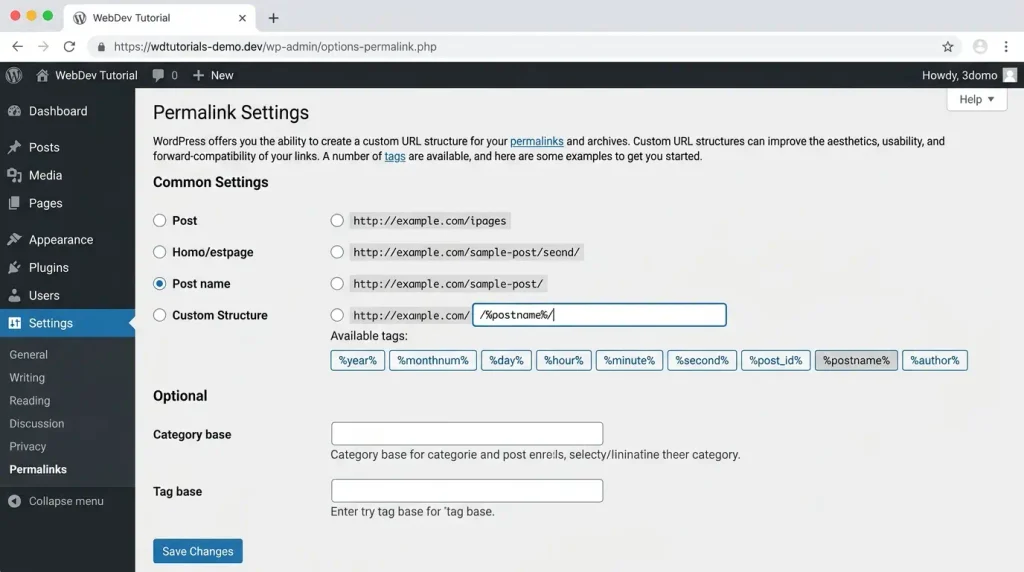Open the Dashboard icon in sidebar
This screenshot has height=572, width=1024.
tap(14, 111)
